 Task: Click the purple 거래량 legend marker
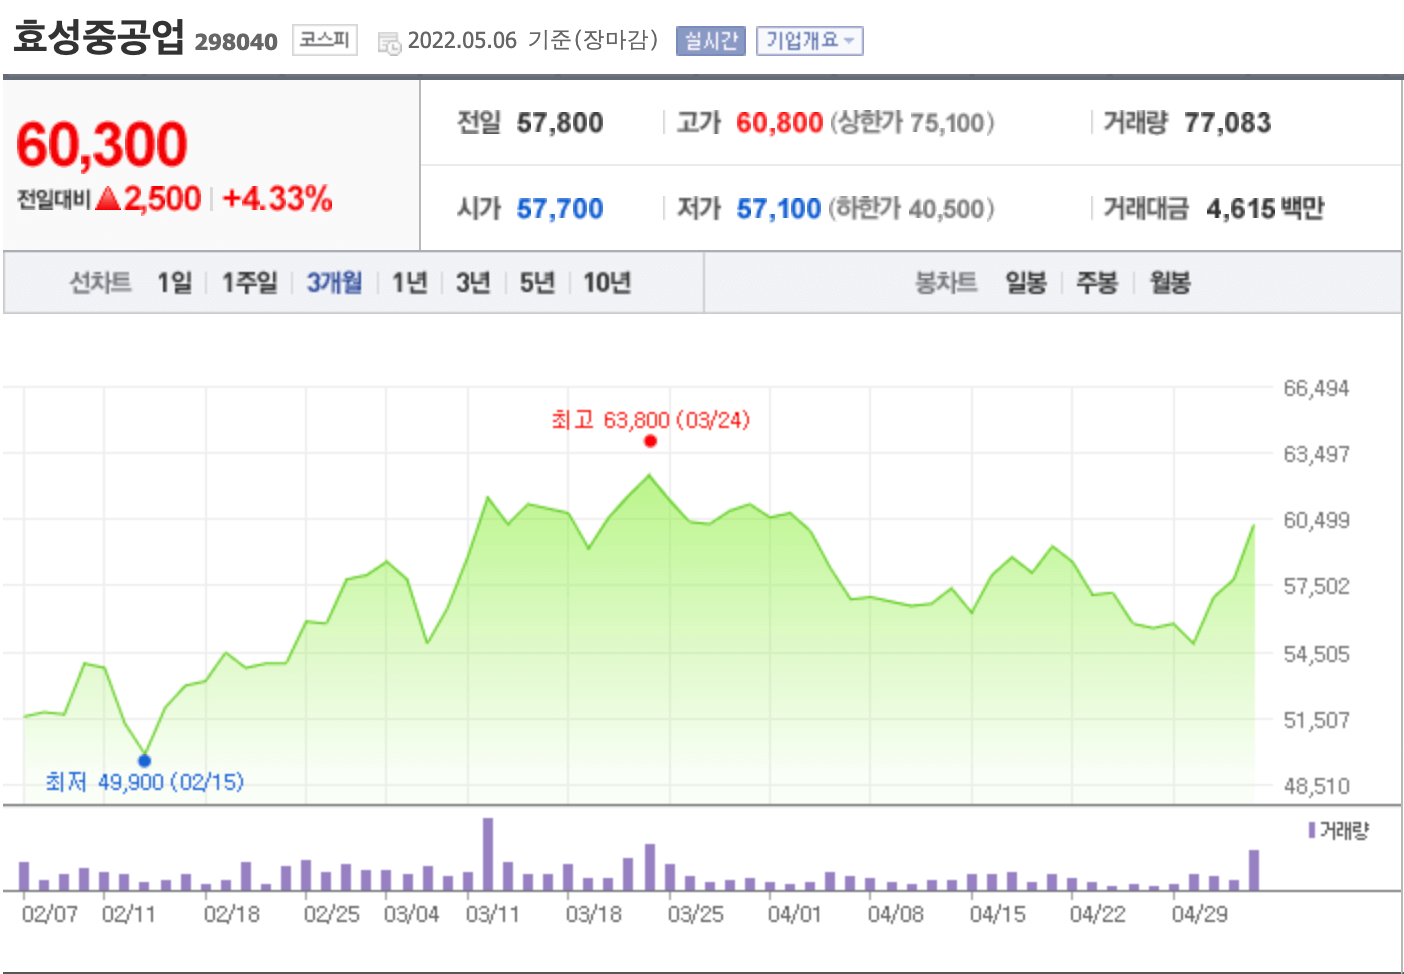[x=1312, y=830]
